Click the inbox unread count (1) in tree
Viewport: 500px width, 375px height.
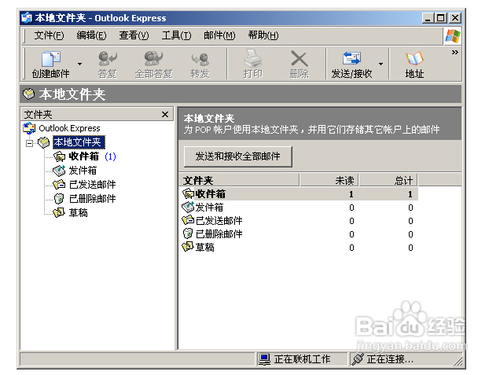110,156
